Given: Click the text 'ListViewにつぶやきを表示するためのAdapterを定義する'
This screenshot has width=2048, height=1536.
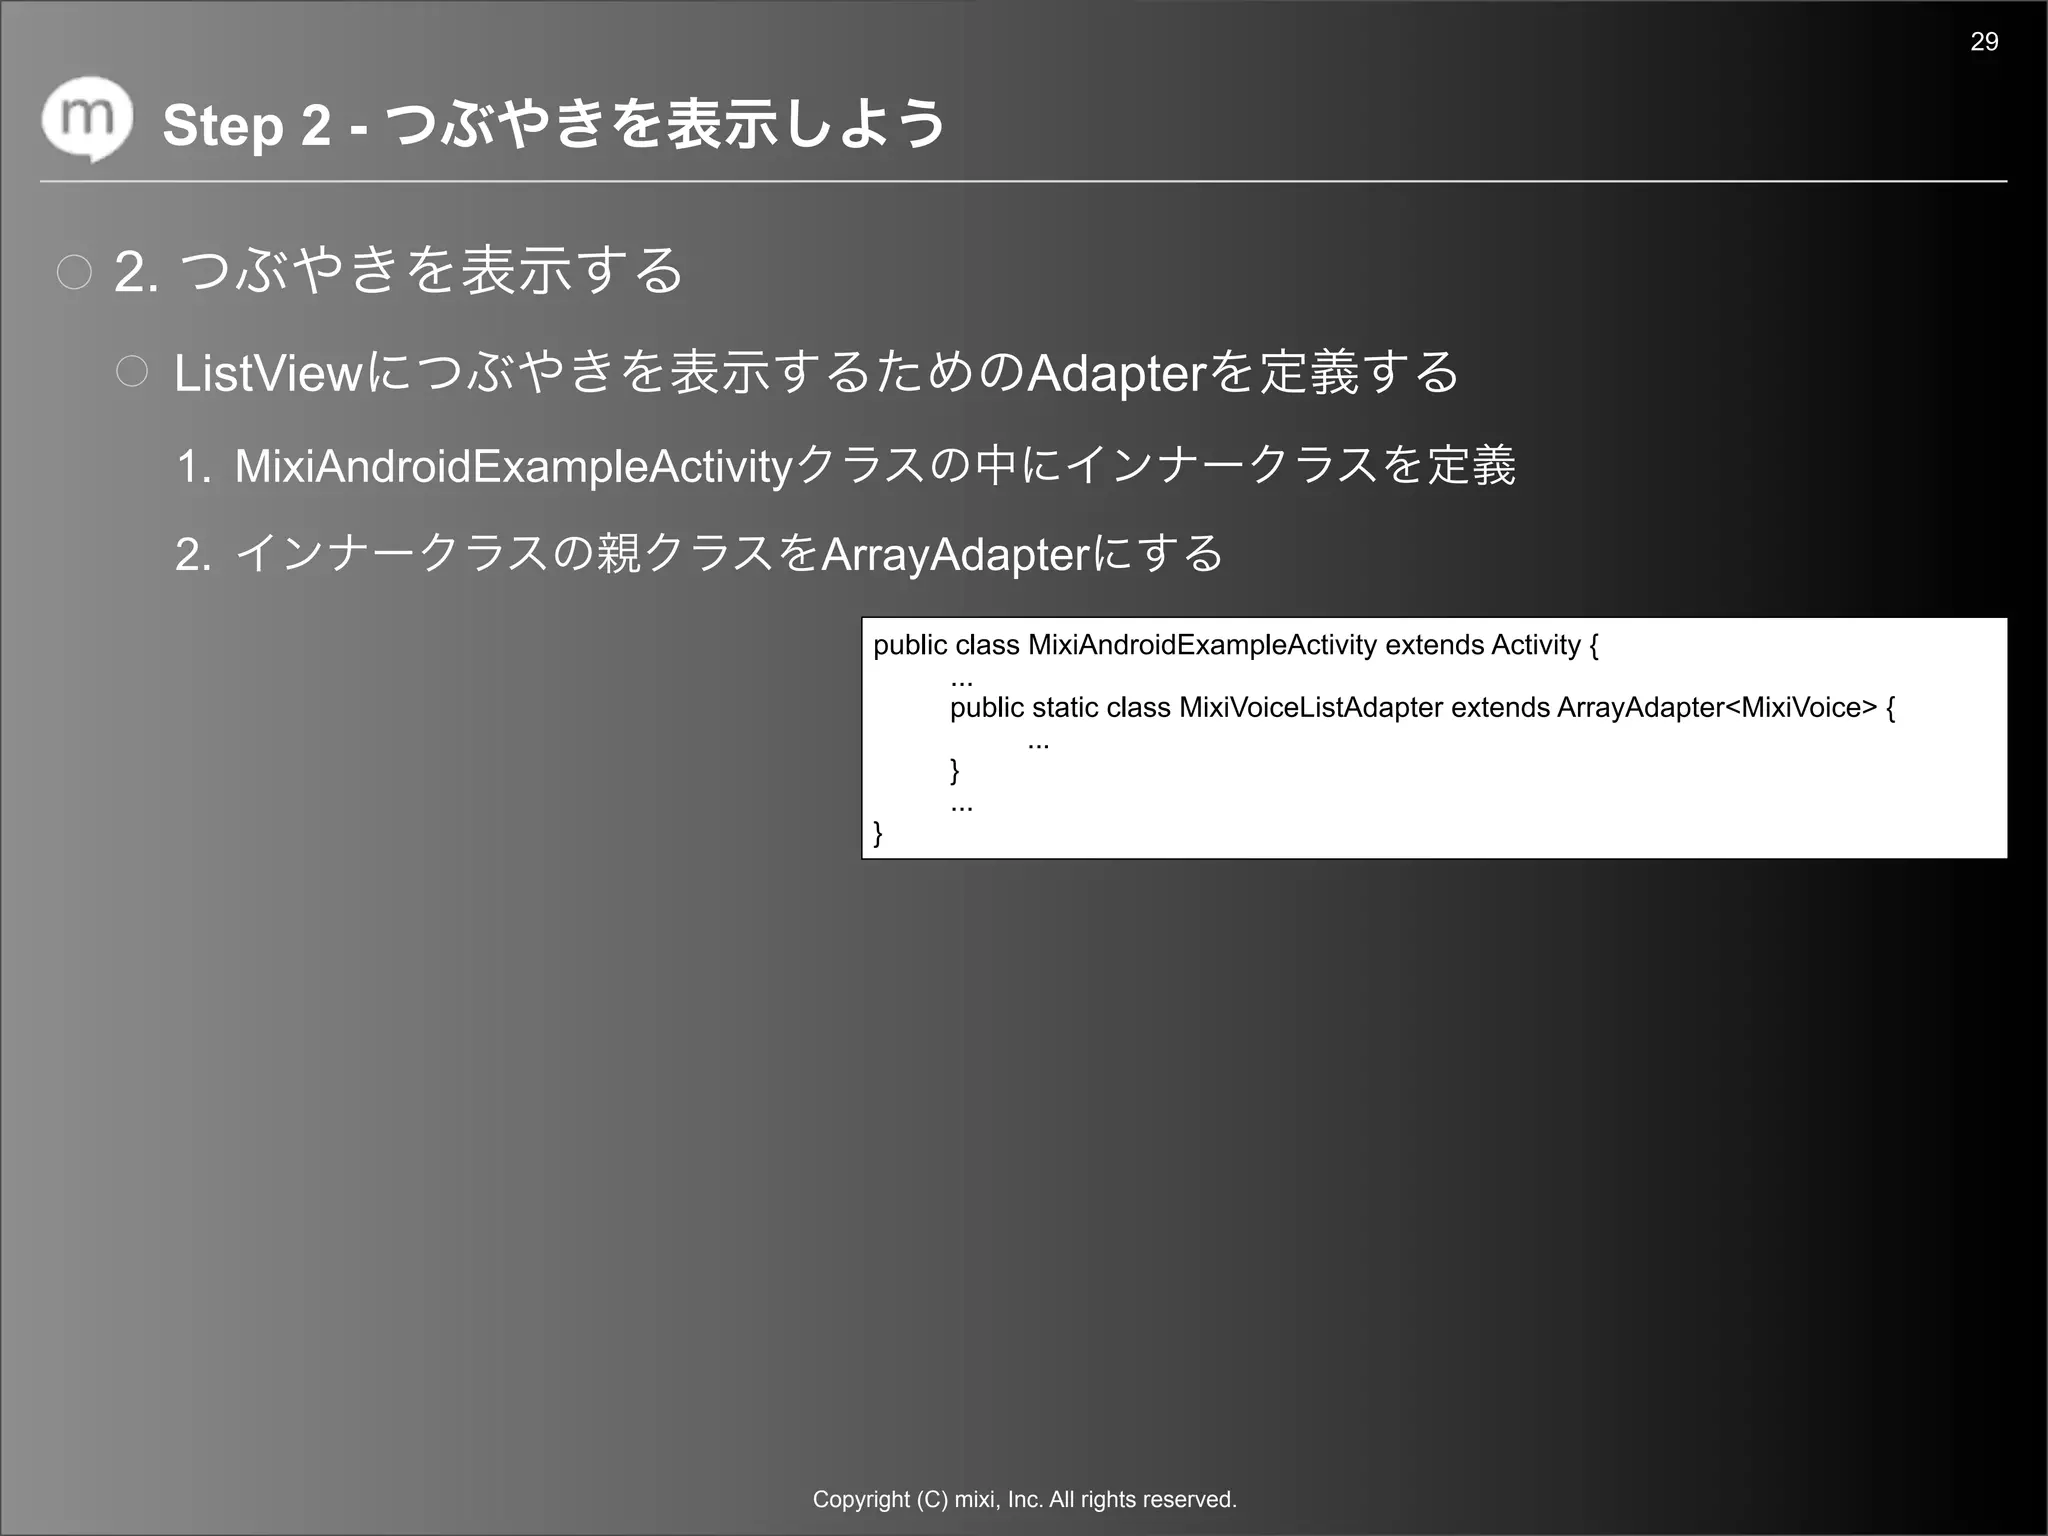Looking at the screenshot, I should pos(815,373).
